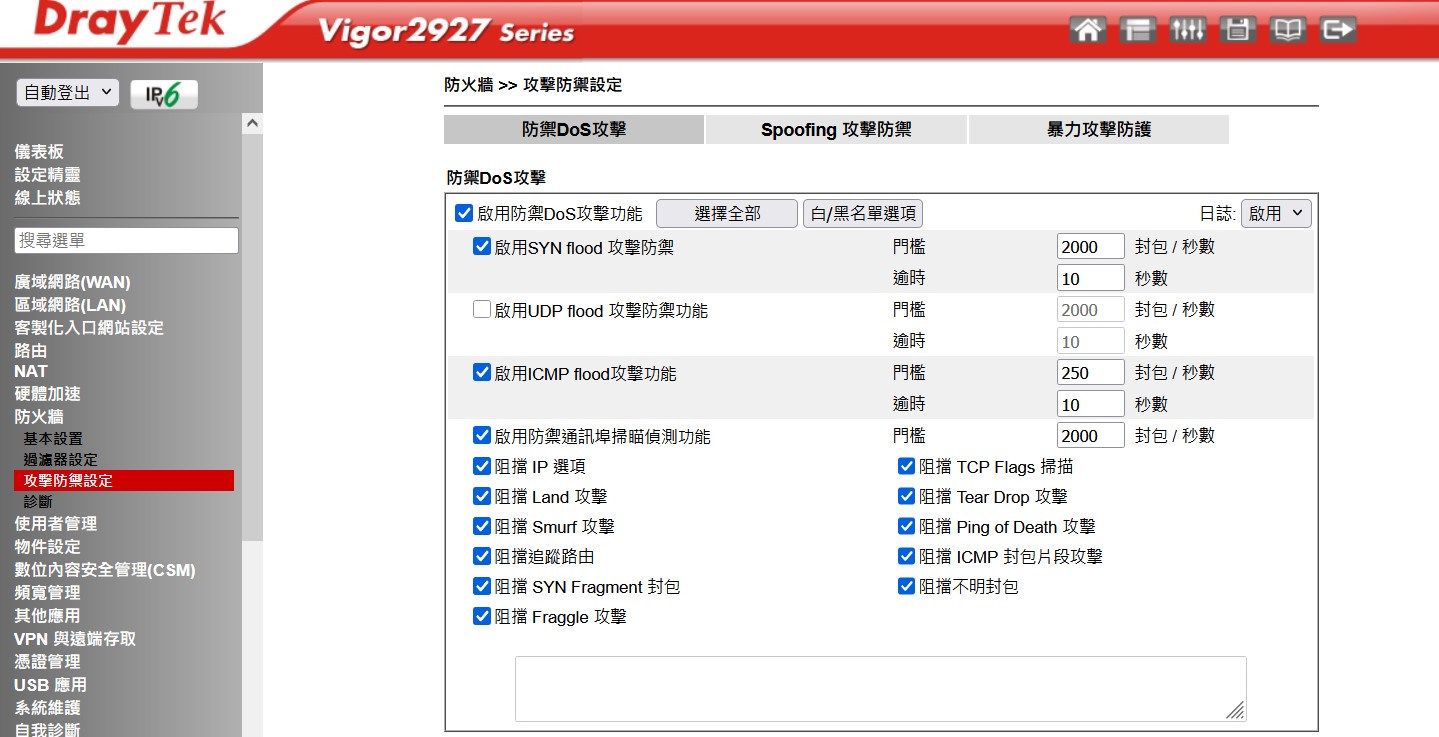Open the 自動登出 dropdown
Image resolution: width=1439 pixels, height=737 pixels.
[x=68, y=93]
